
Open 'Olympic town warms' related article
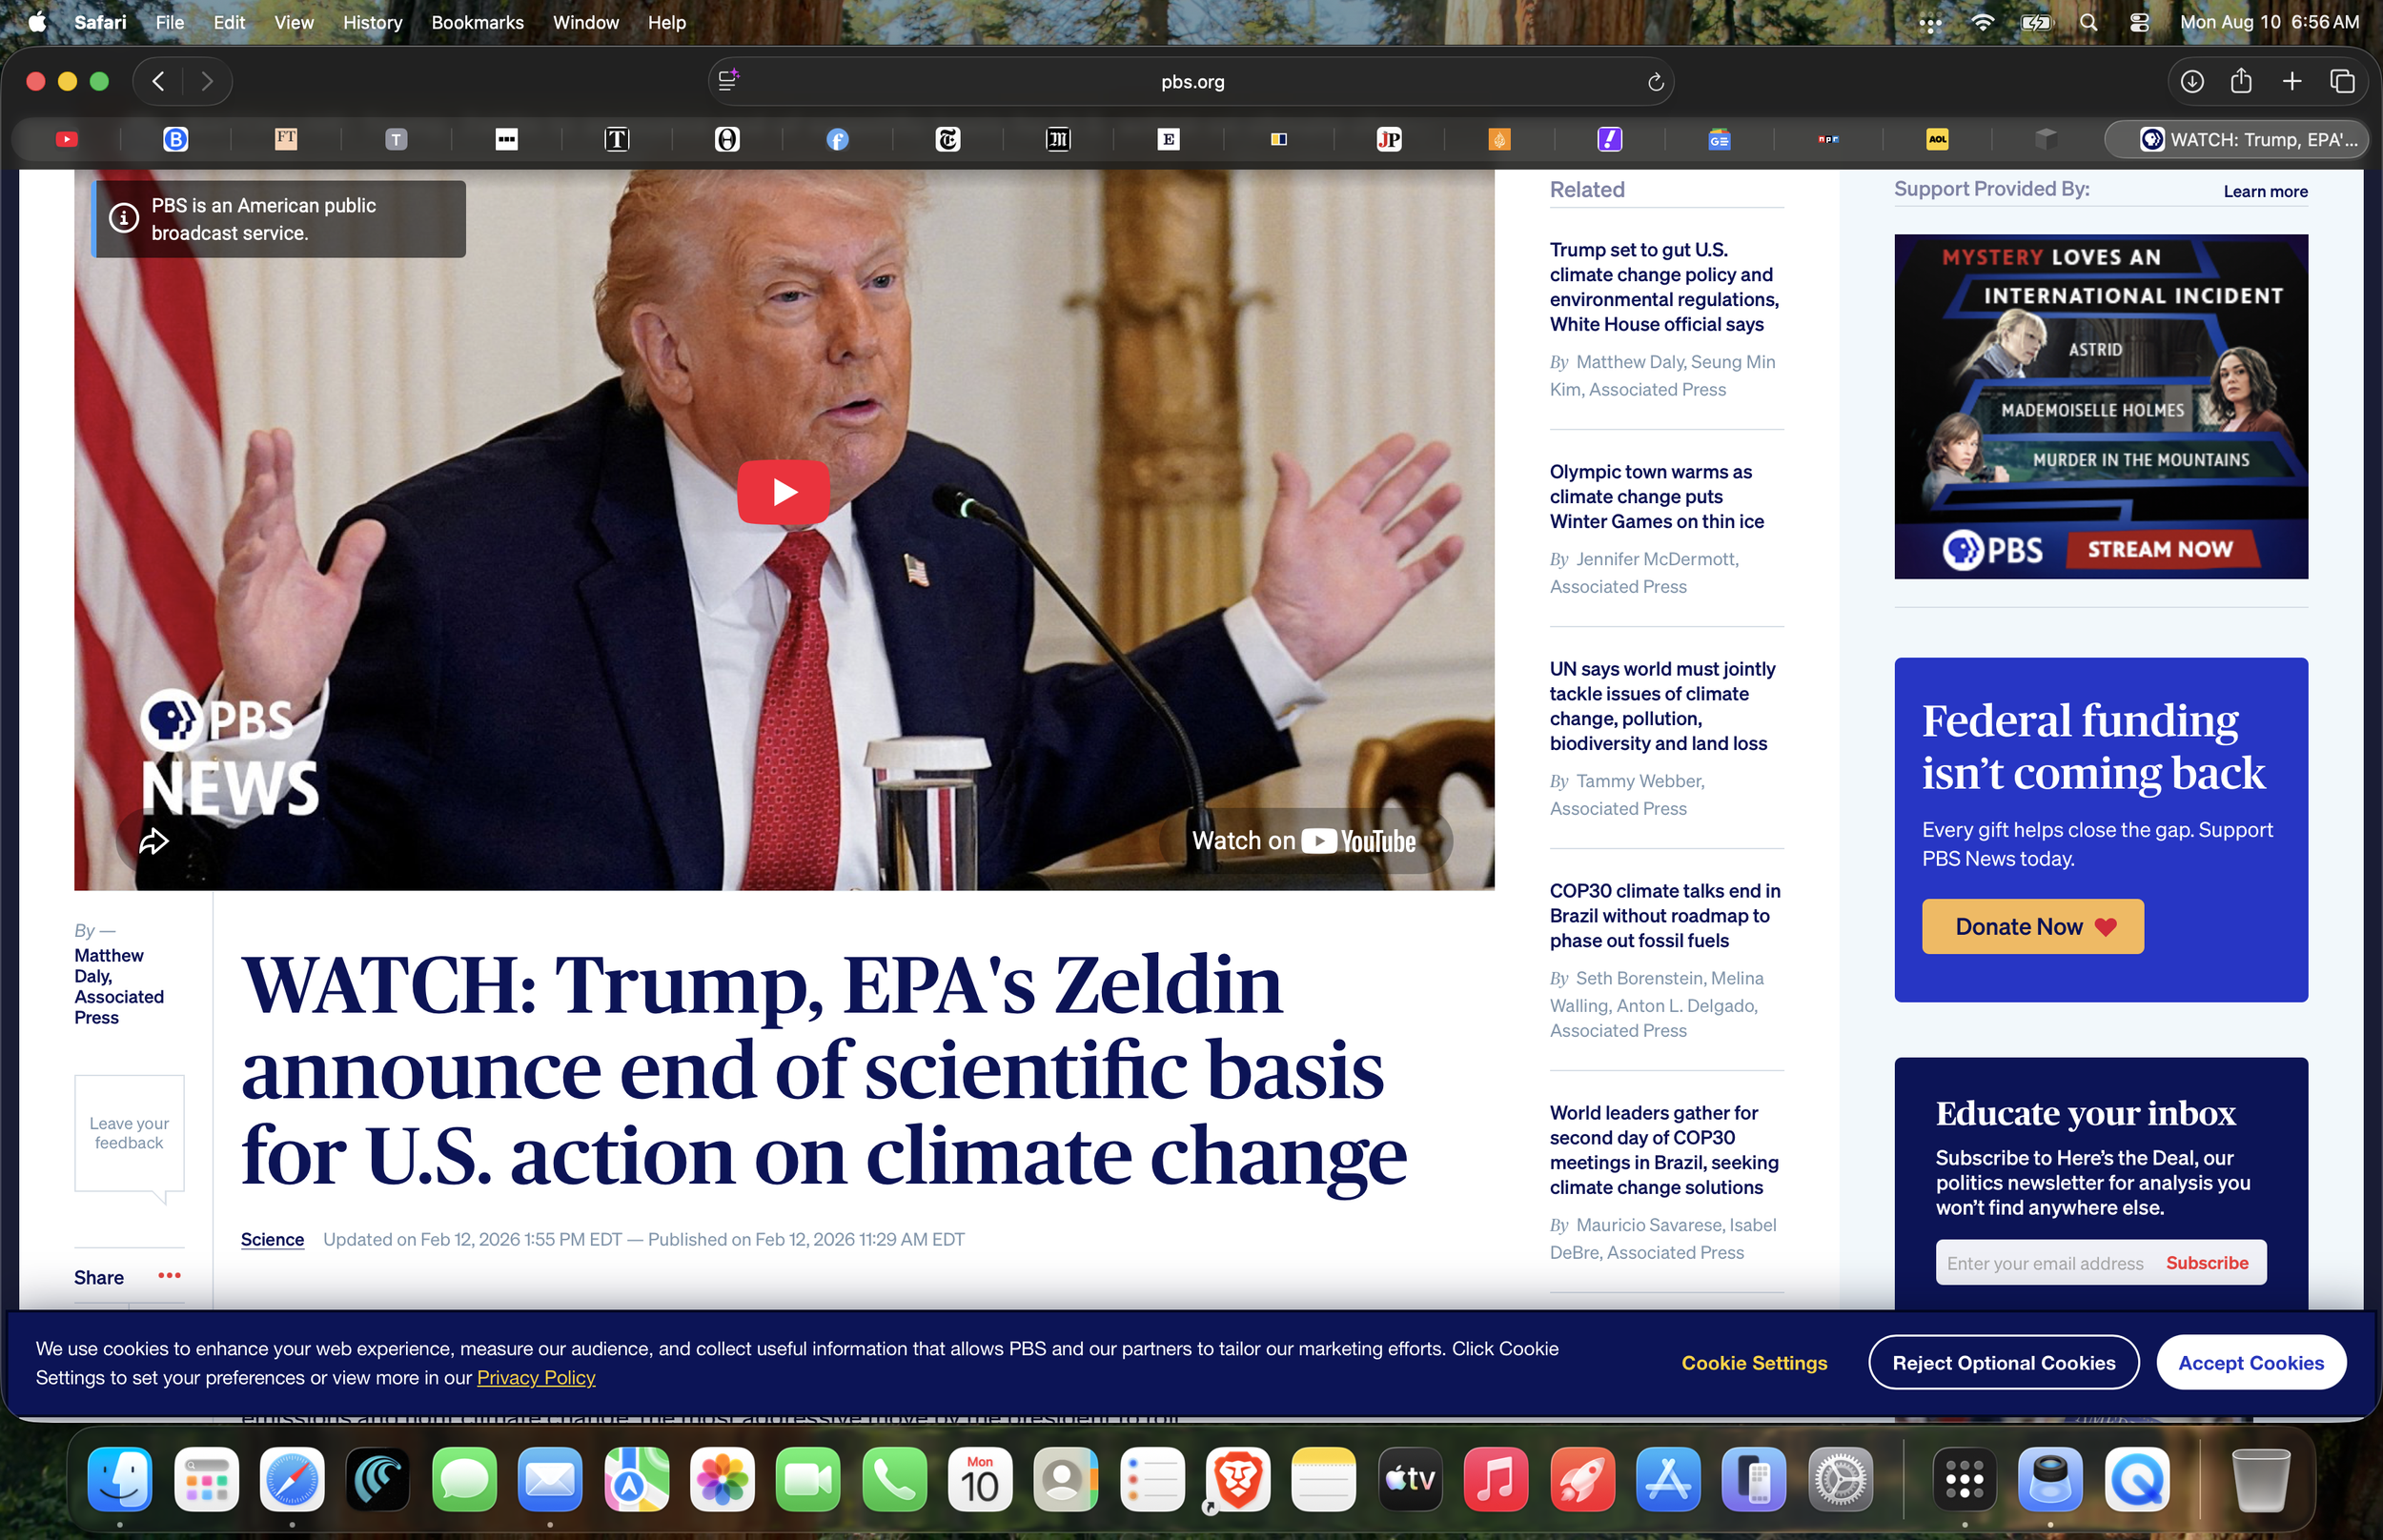pos(1656,496)
